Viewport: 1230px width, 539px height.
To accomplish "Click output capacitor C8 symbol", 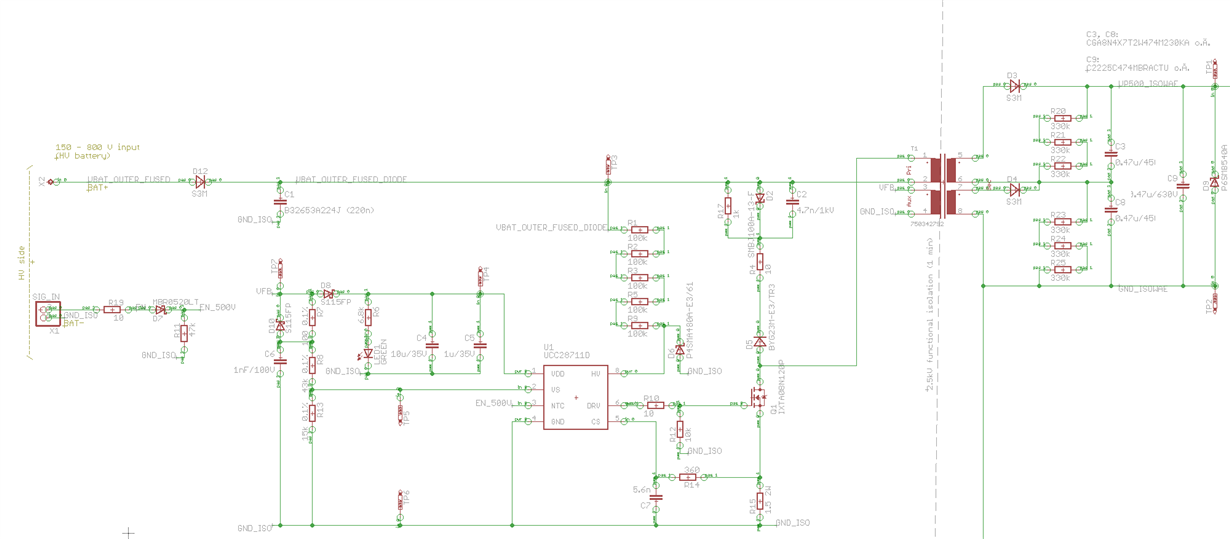I will 1111,209.
